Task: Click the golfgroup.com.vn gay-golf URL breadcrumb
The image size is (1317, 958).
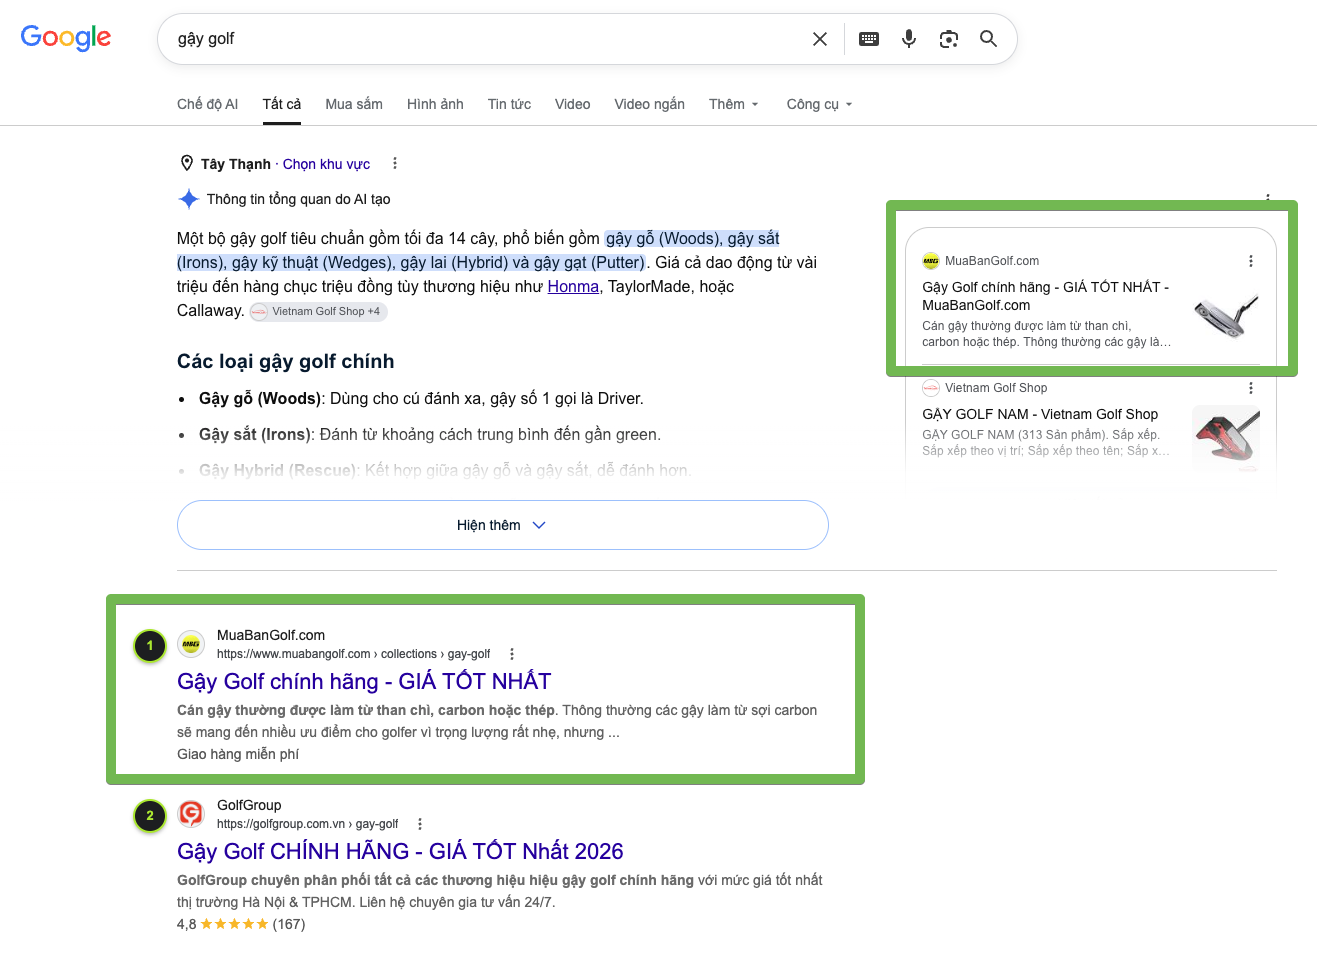Action: pos(307,824)
